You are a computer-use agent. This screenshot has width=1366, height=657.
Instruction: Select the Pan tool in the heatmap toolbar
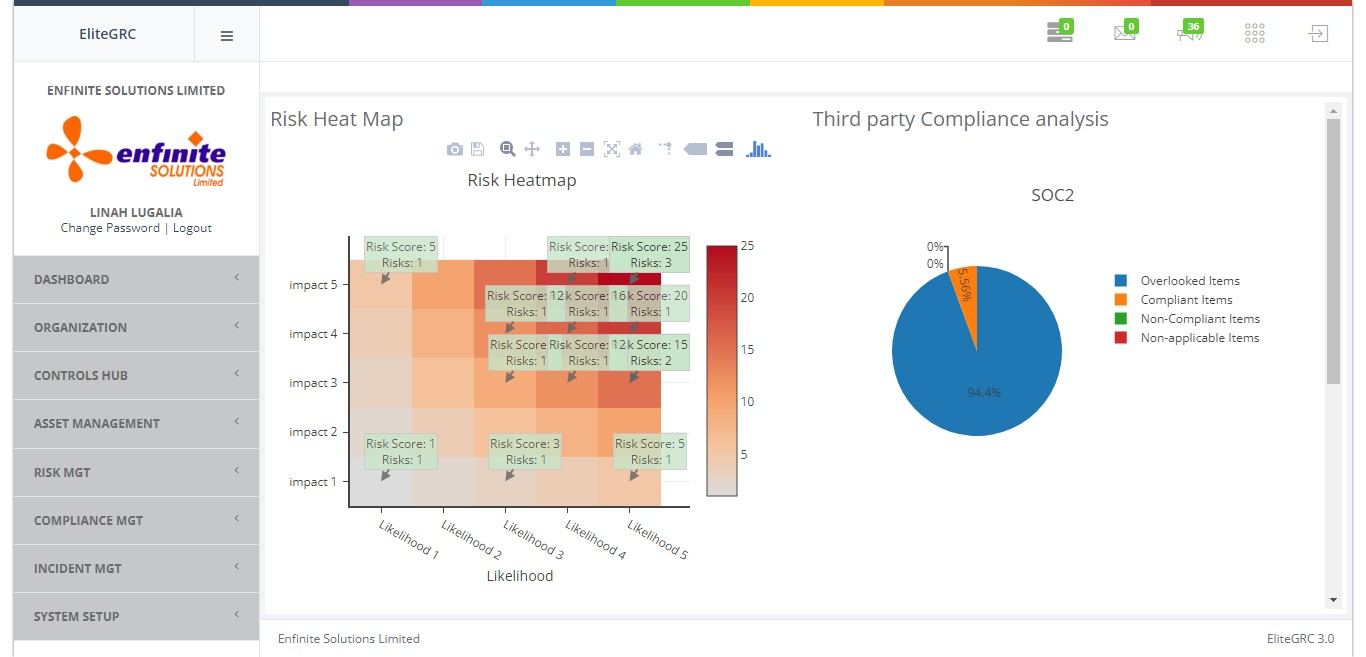coord(532,149)
